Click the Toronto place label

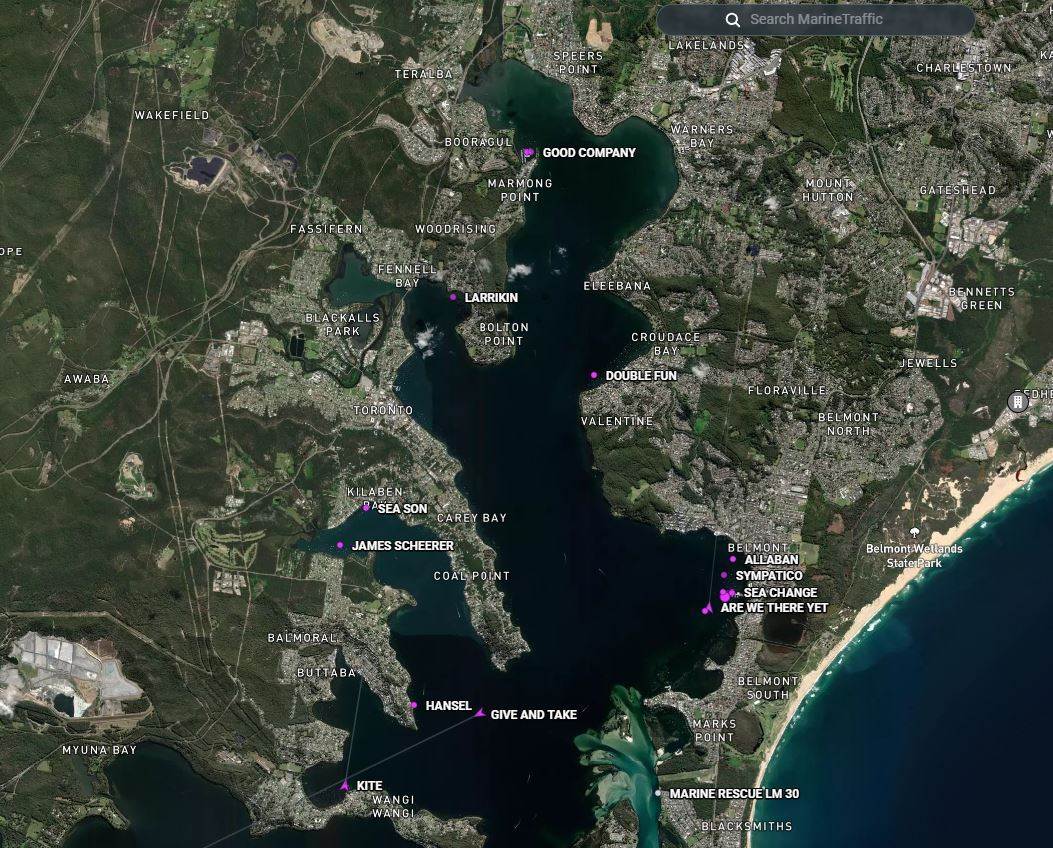tap(383, 411)
